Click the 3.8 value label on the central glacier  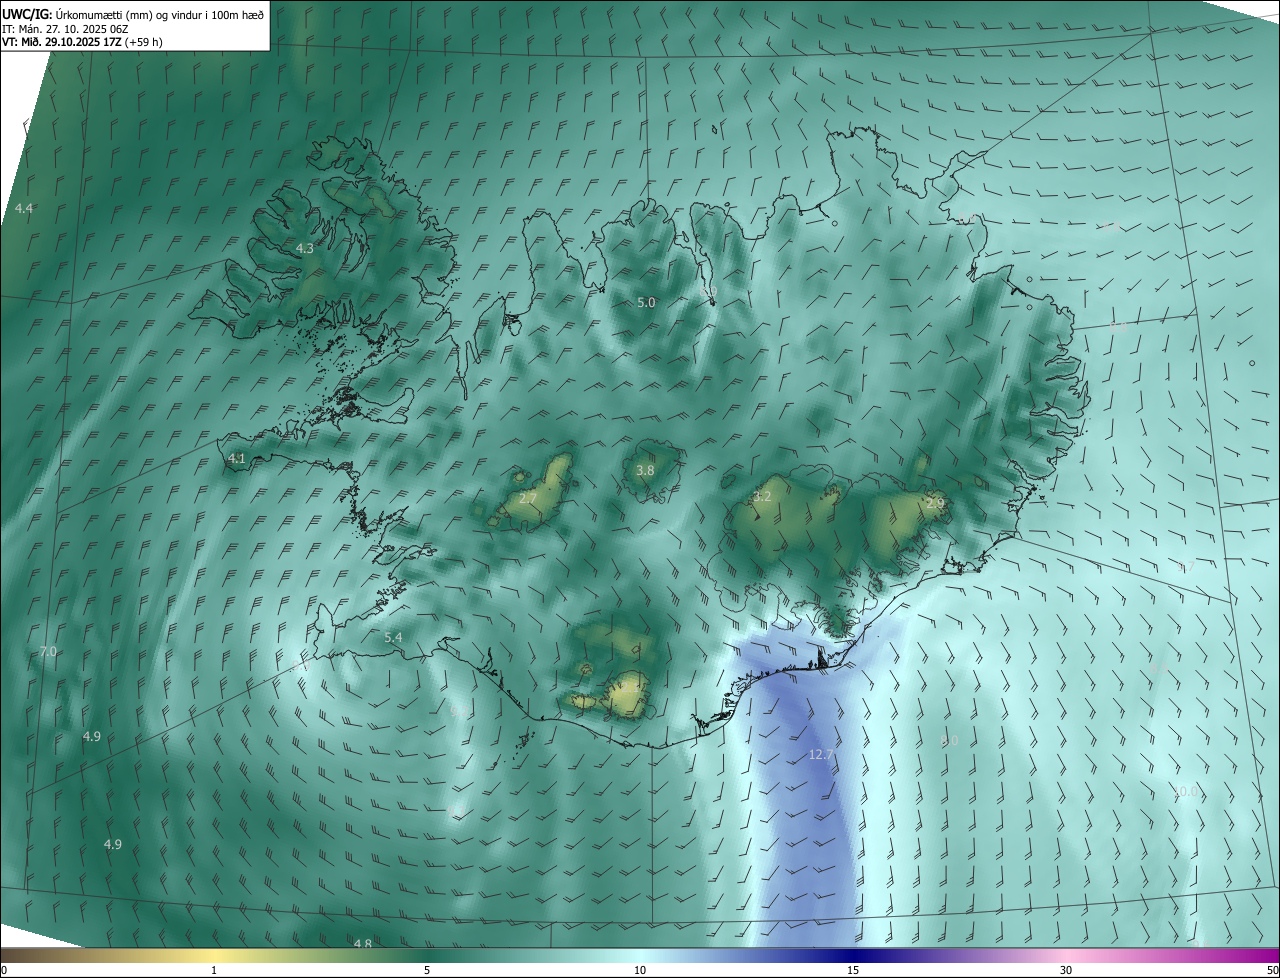645,470
